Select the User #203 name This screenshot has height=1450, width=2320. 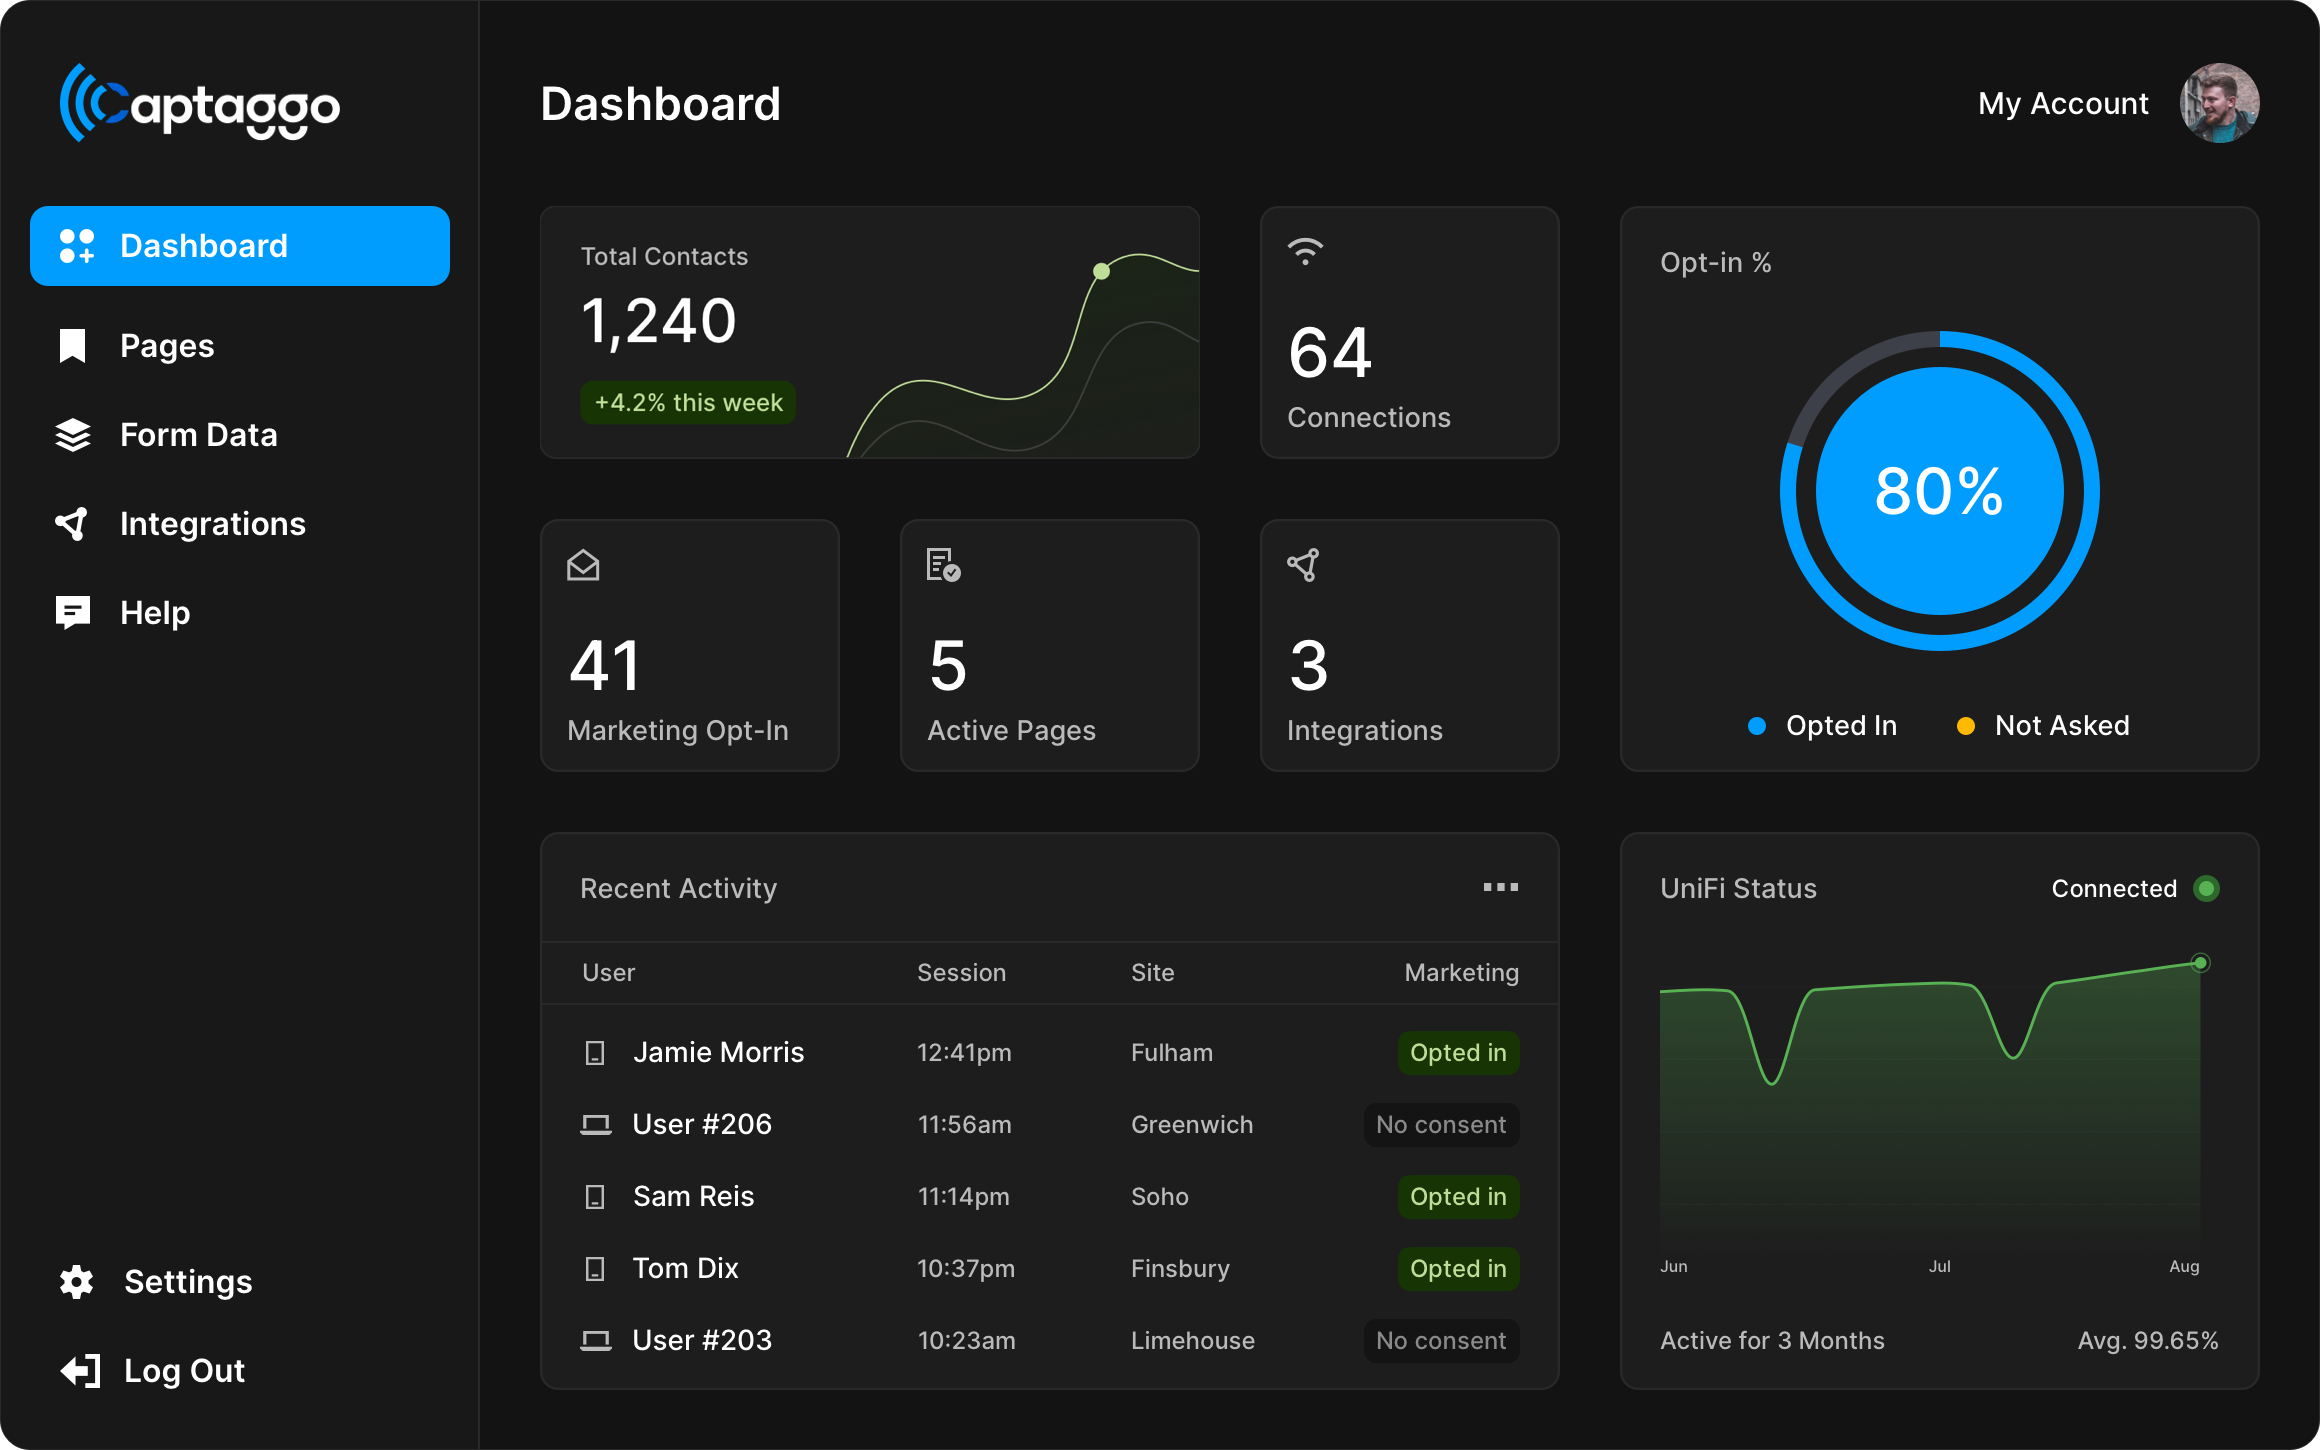click(x=702, y=1341)
